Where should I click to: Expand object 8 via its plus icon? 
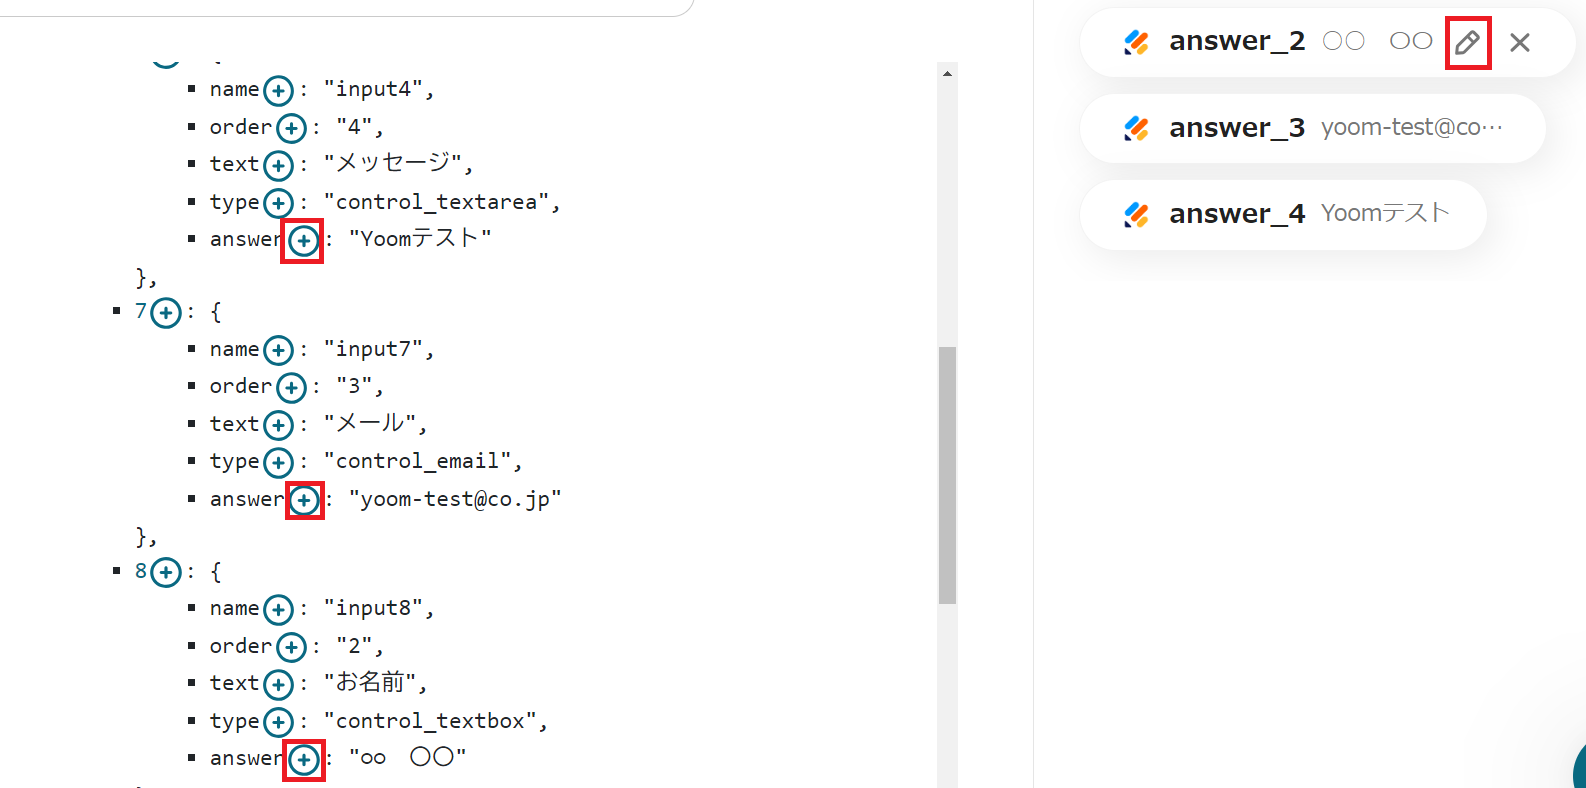click(166, 573)
